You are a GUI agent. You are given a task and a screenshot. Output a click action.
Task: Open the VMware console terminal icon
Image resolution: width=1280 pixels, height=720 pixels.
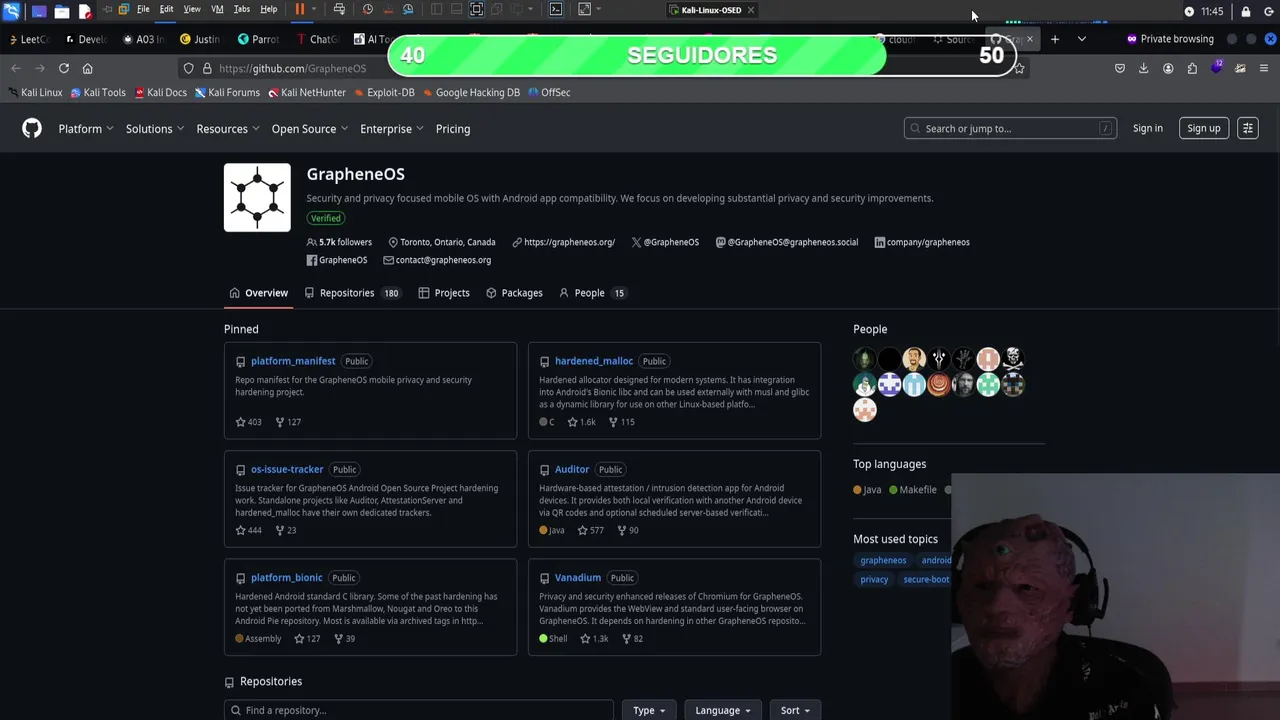(556, 9)
